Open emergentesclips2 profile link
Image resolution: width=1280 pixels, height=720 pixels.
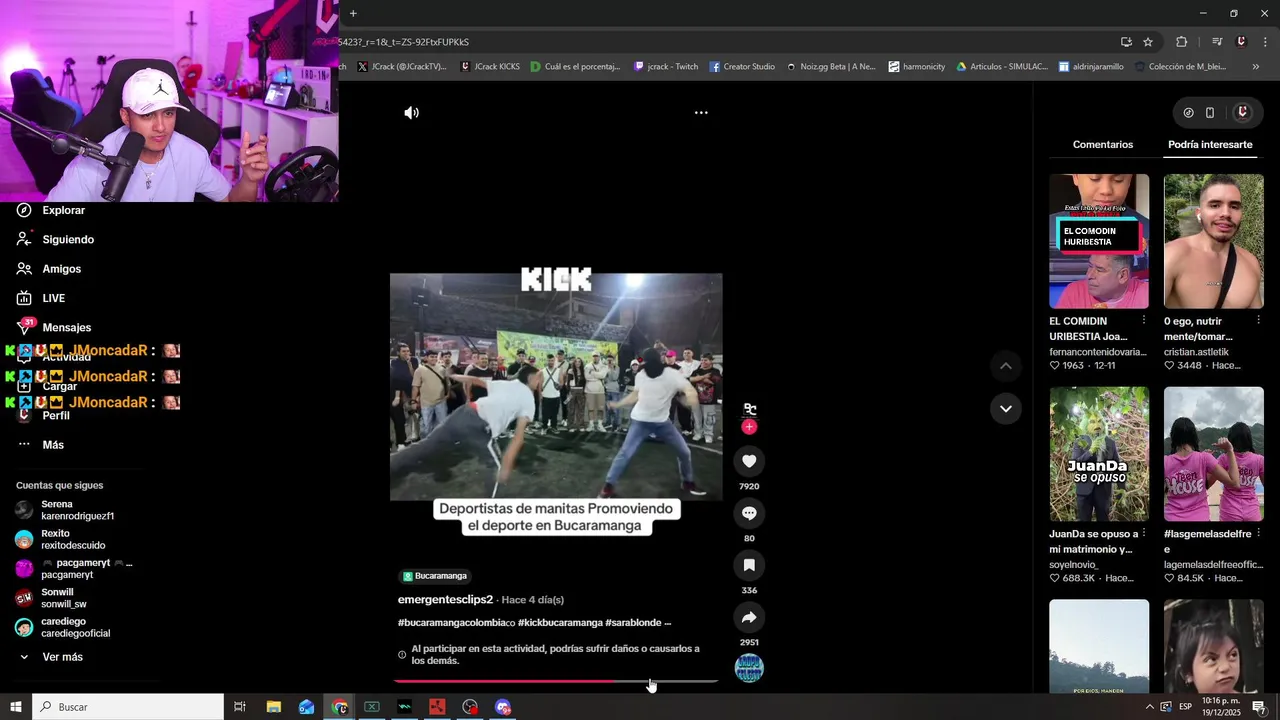click(x=445, y=600)
